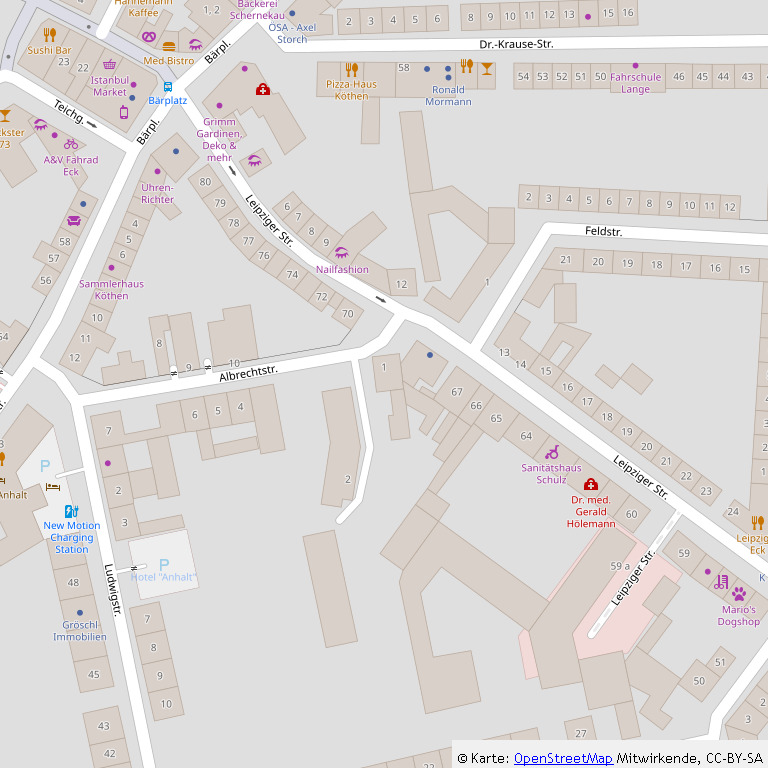Click the Dr.-Krause-Str. street label
The image size is (768, 768).
click(516, 44)
